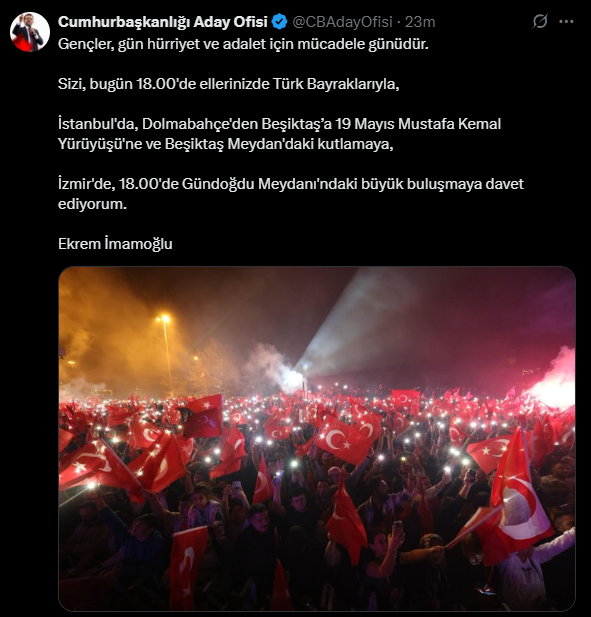This screenshot has height=617, width=591.
Task: Click the orange street lamp in photo
Action: (x=164, y=318)
